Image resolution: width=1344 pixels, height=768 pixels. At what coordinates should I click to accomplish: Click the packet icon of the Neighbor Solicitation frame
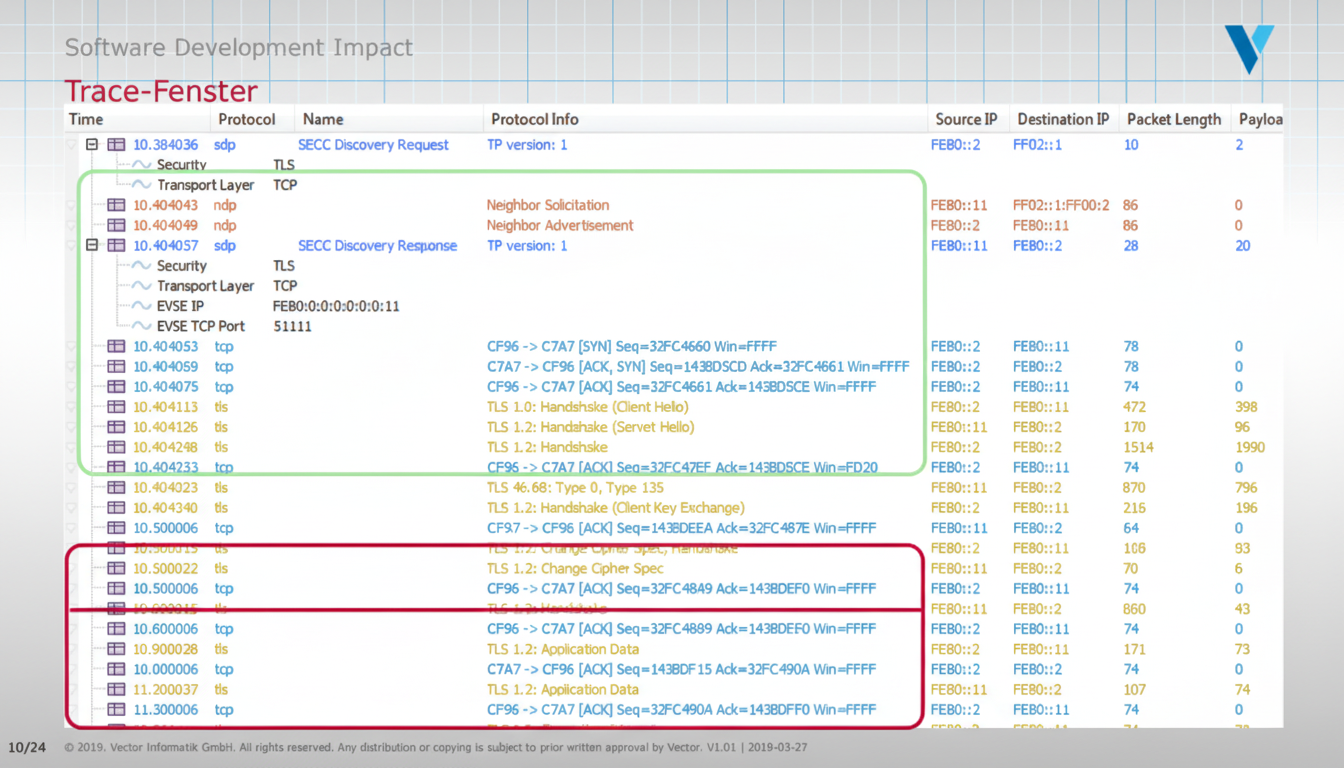(116, 205)
